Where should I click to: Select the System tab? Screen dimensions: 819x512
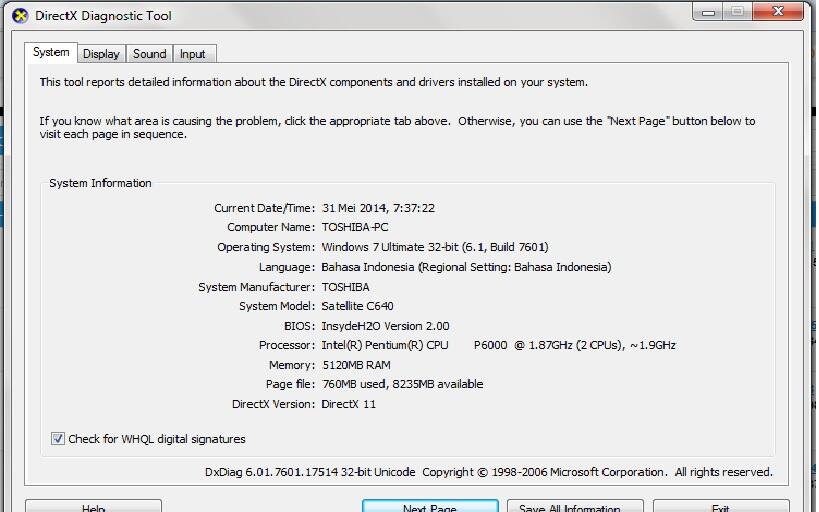point(51,52)
